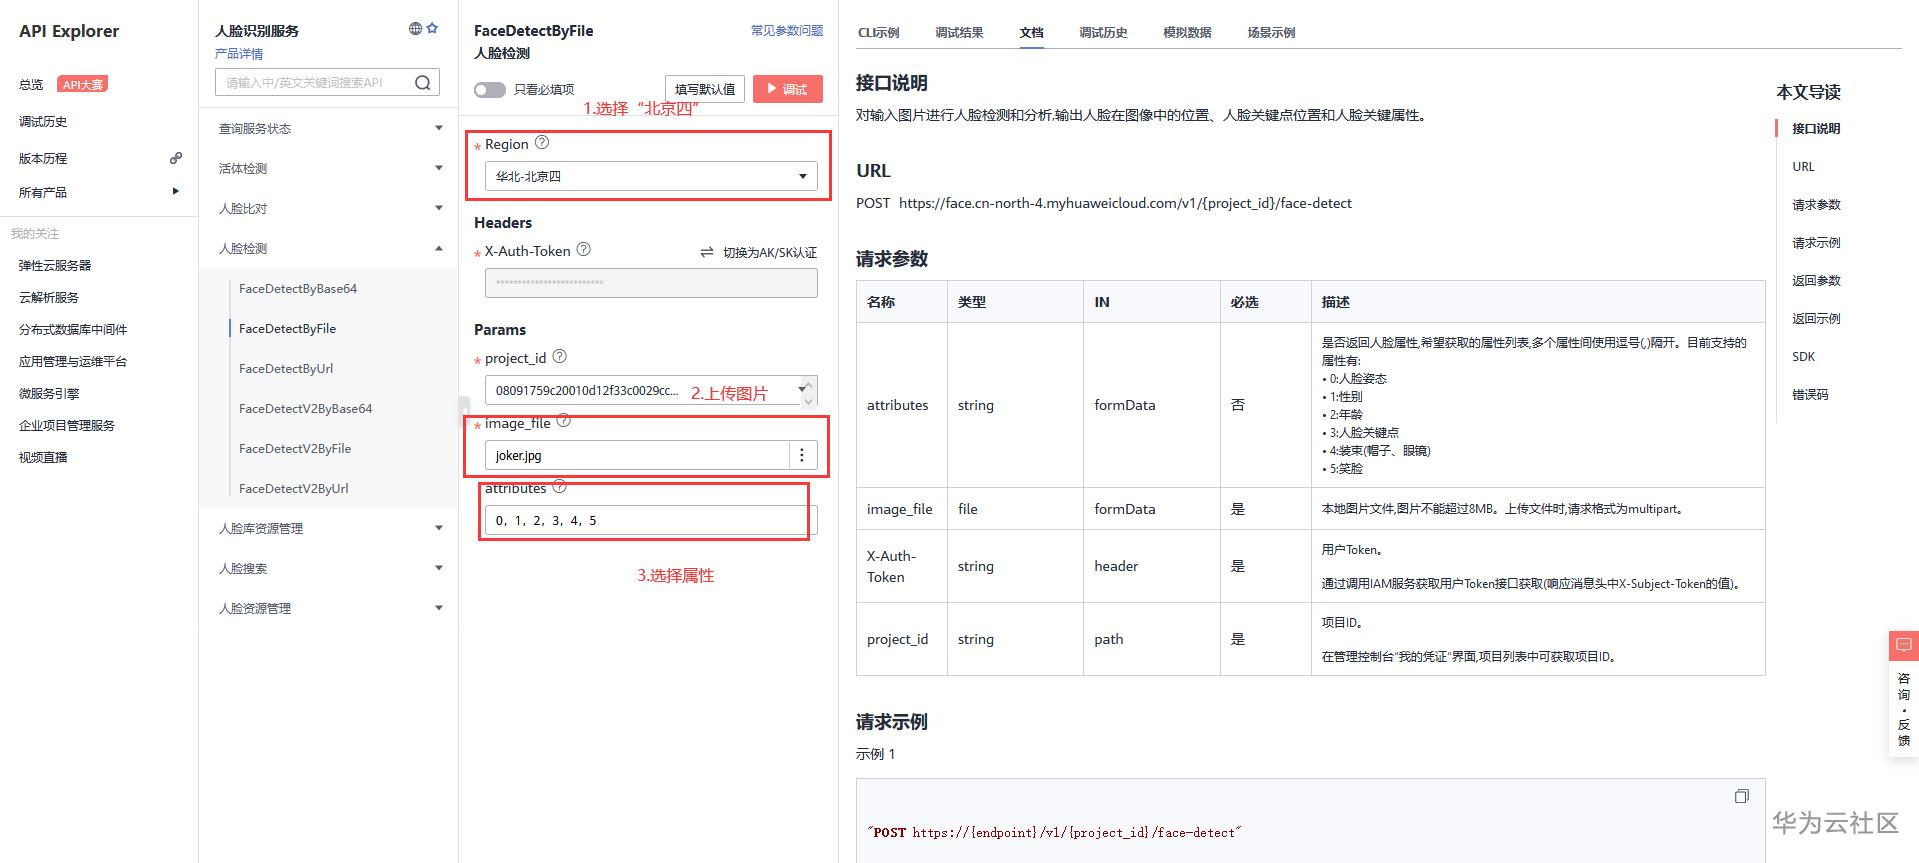Open the Region dropdown showing 华北-北京四
This screenshot has height=863, width=1919.
(x=651, y=176)
